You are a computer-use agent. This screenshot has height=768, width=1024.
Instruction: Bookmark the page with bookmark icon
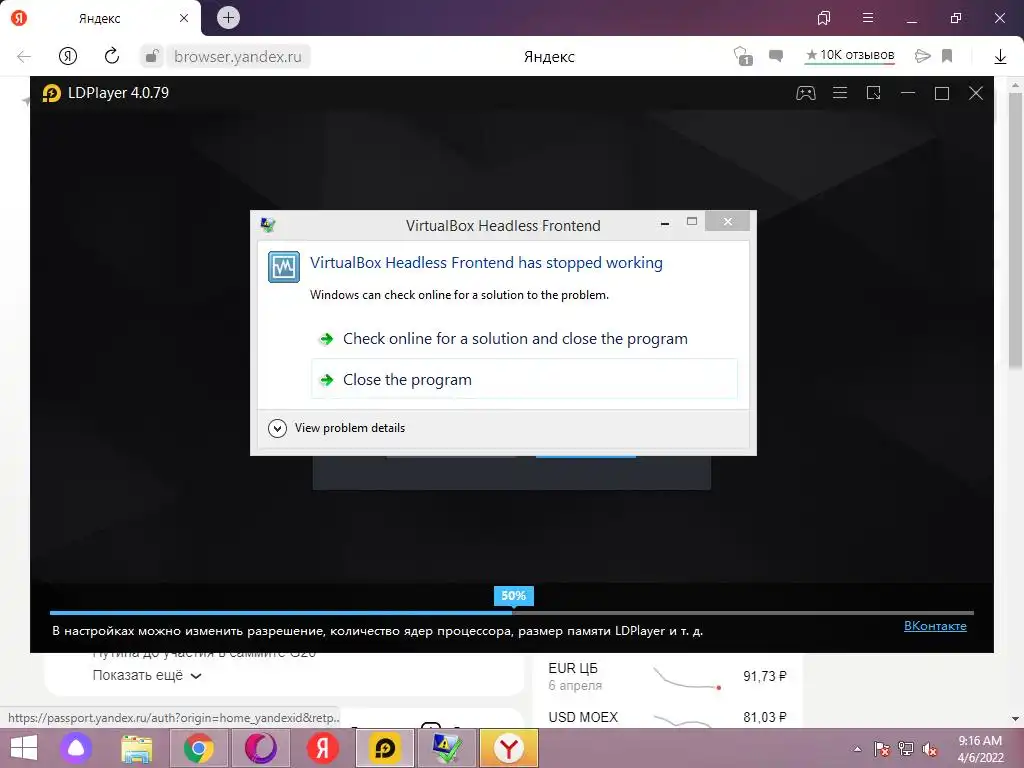(x=947, y=56)
